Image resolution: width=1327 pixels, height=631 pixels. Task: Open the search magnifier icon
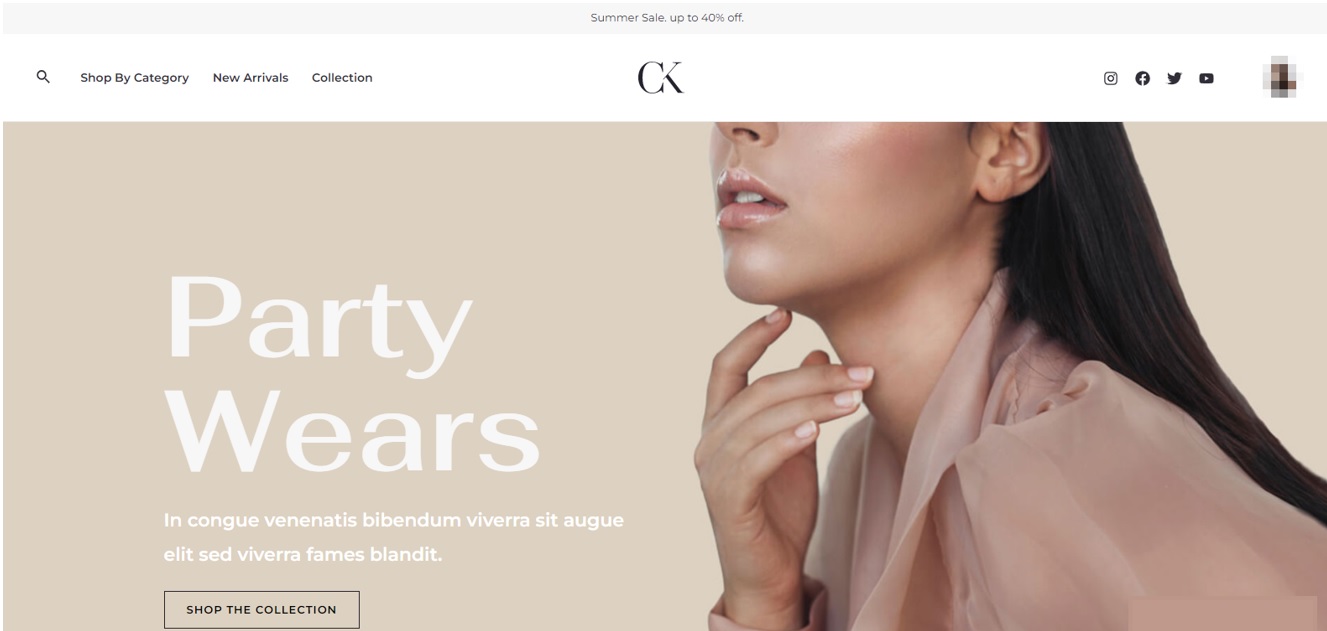click(43, 76)
